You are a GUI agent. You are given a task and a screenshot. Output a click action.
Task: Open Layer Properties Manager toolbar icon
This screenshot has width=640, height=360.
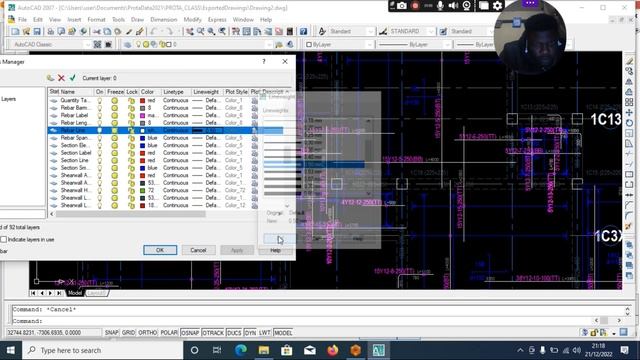click(x=127, y=44)
